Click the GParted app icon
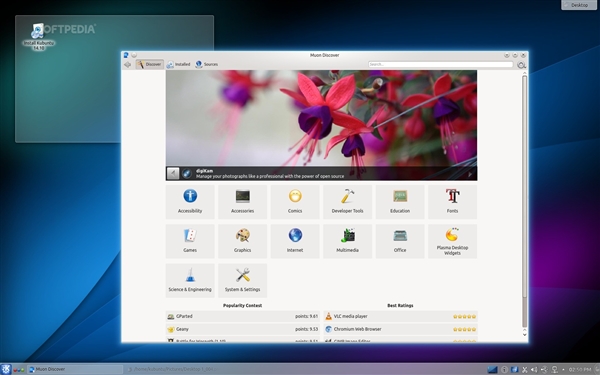600x375 pixels. [x=171, y=316]
